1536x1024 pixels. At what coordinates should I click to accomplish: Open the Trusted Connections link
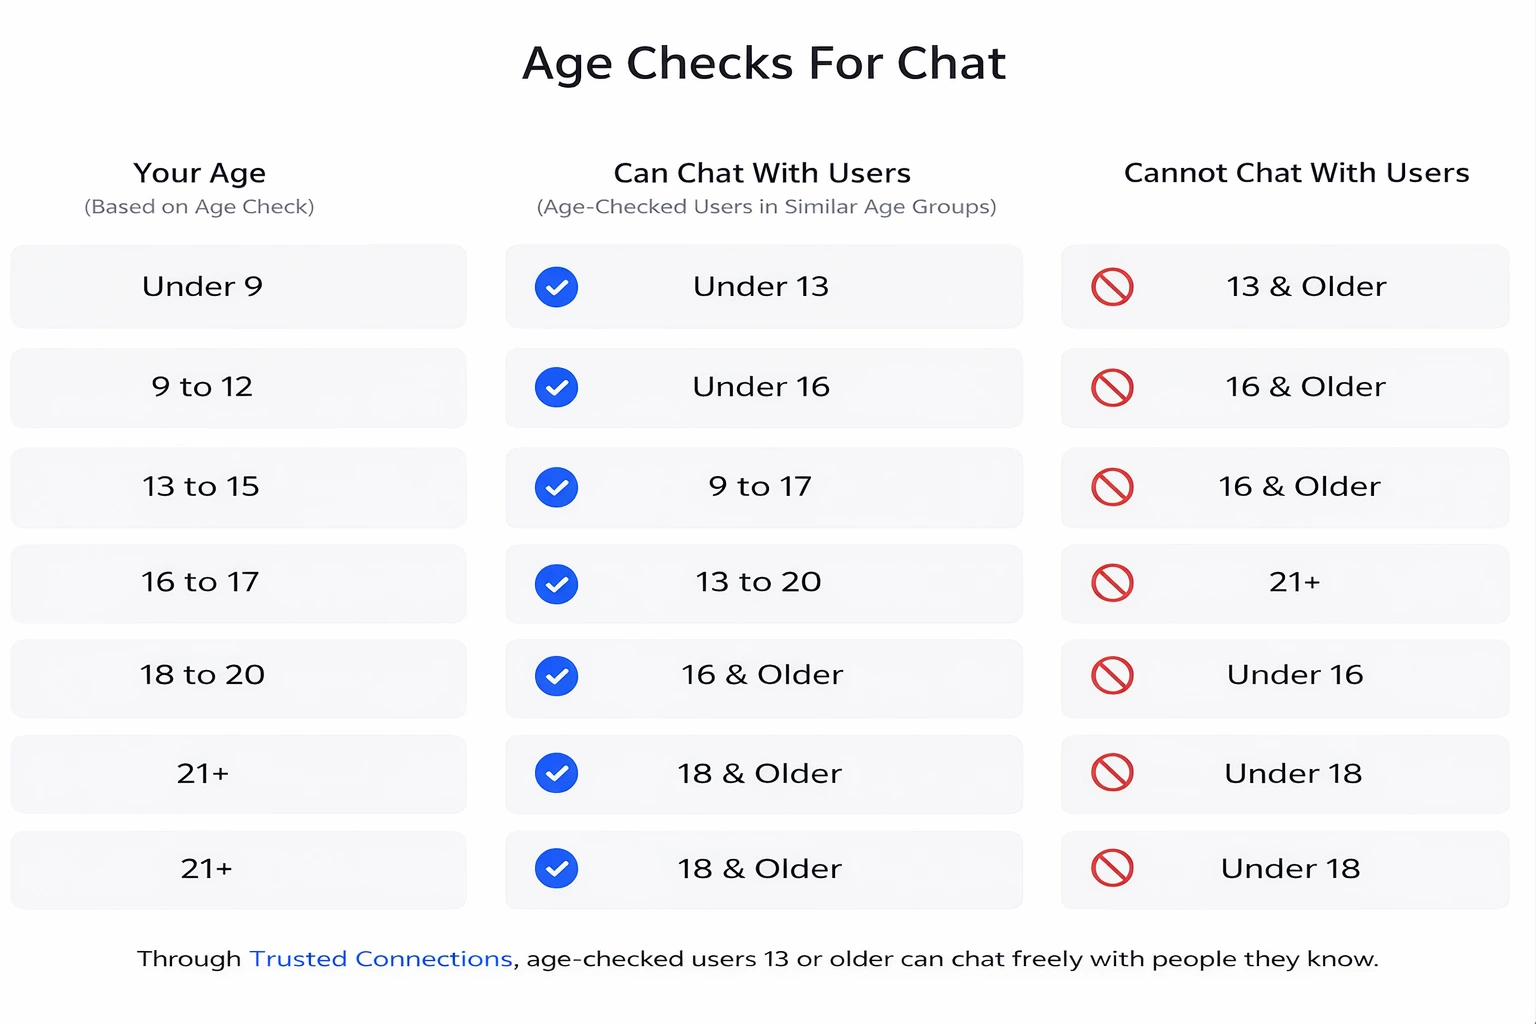pyautogui.click(x=380, y=959)
